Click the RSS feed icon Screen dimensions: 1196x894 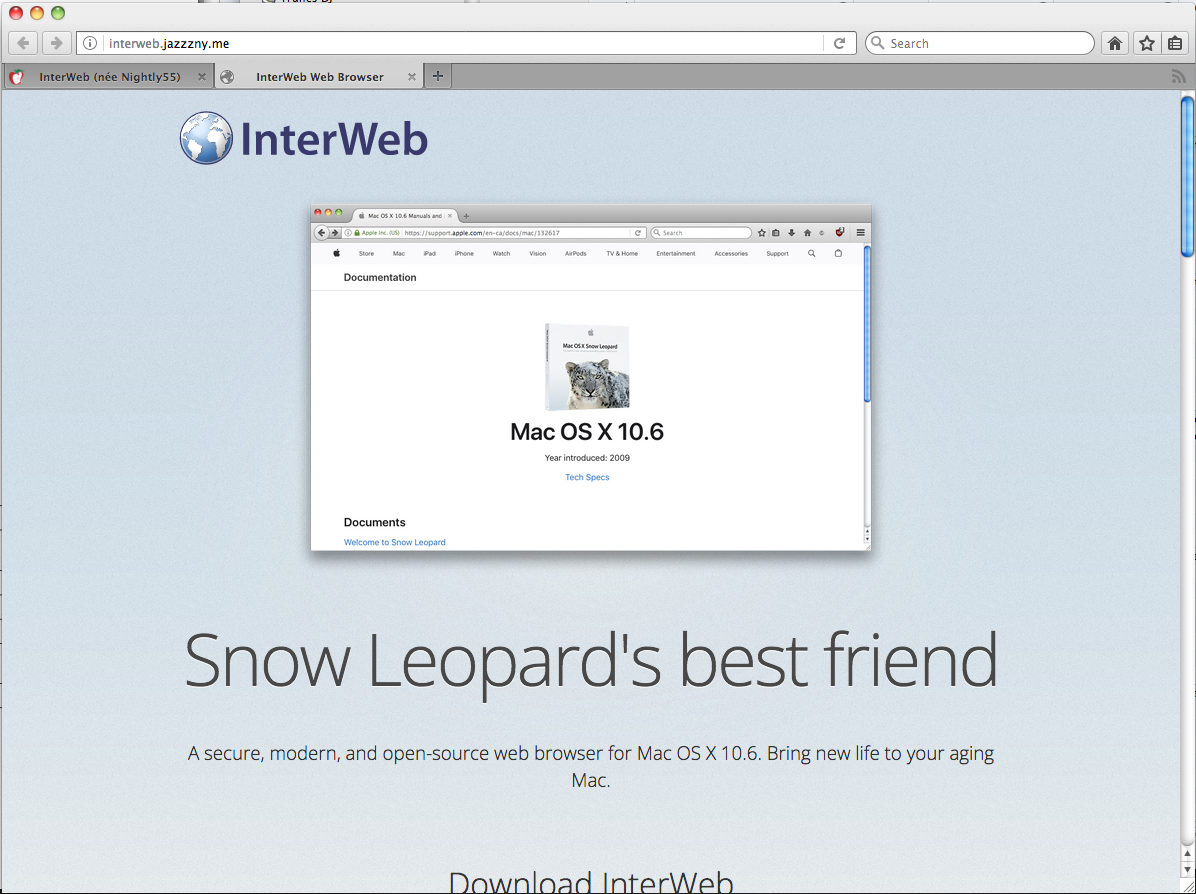1178,76
